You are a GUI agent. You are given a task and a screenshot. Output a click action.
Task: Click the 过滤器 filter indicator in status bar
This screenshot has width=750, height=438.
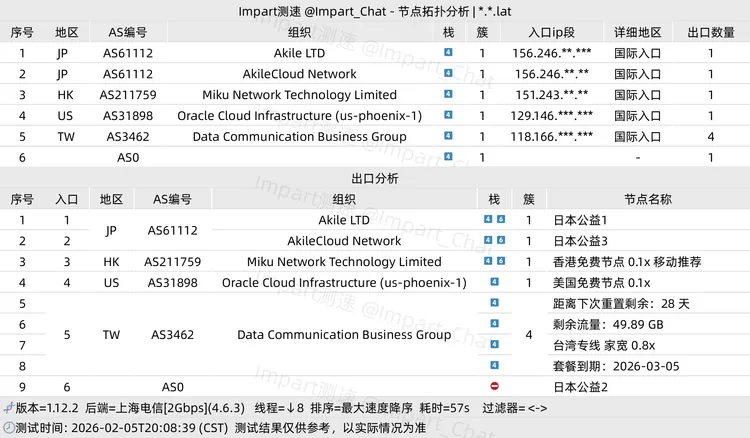coord(515,408)
